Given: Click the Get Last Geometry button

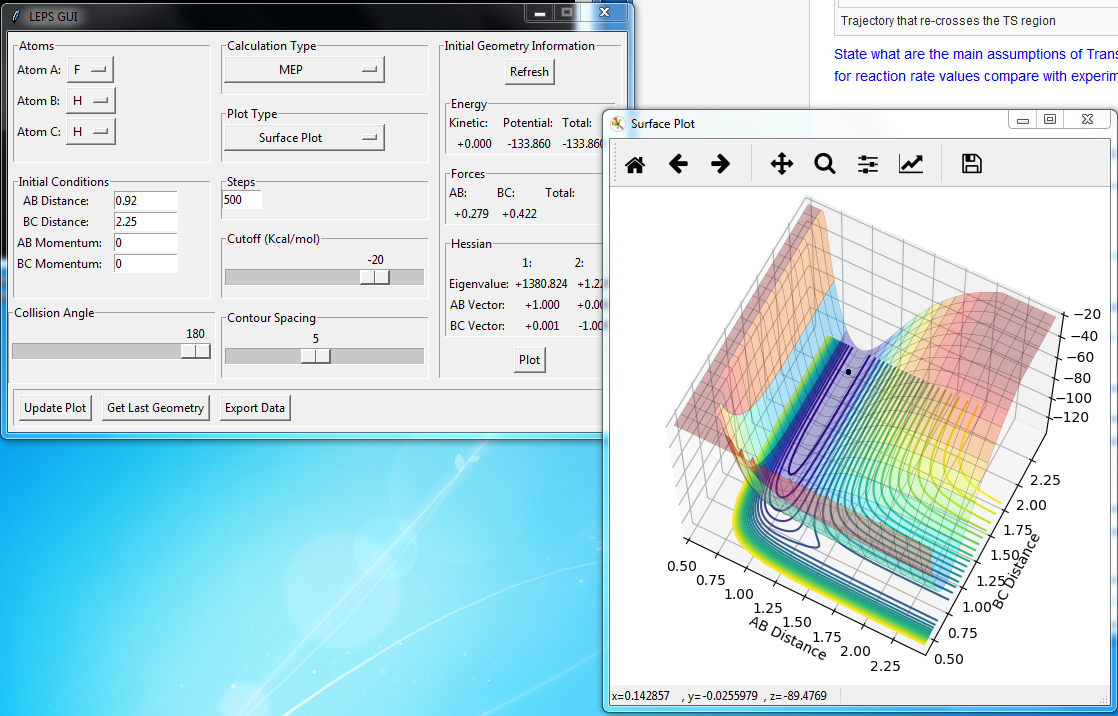Looking at the screenshot, I should point(156,408).
